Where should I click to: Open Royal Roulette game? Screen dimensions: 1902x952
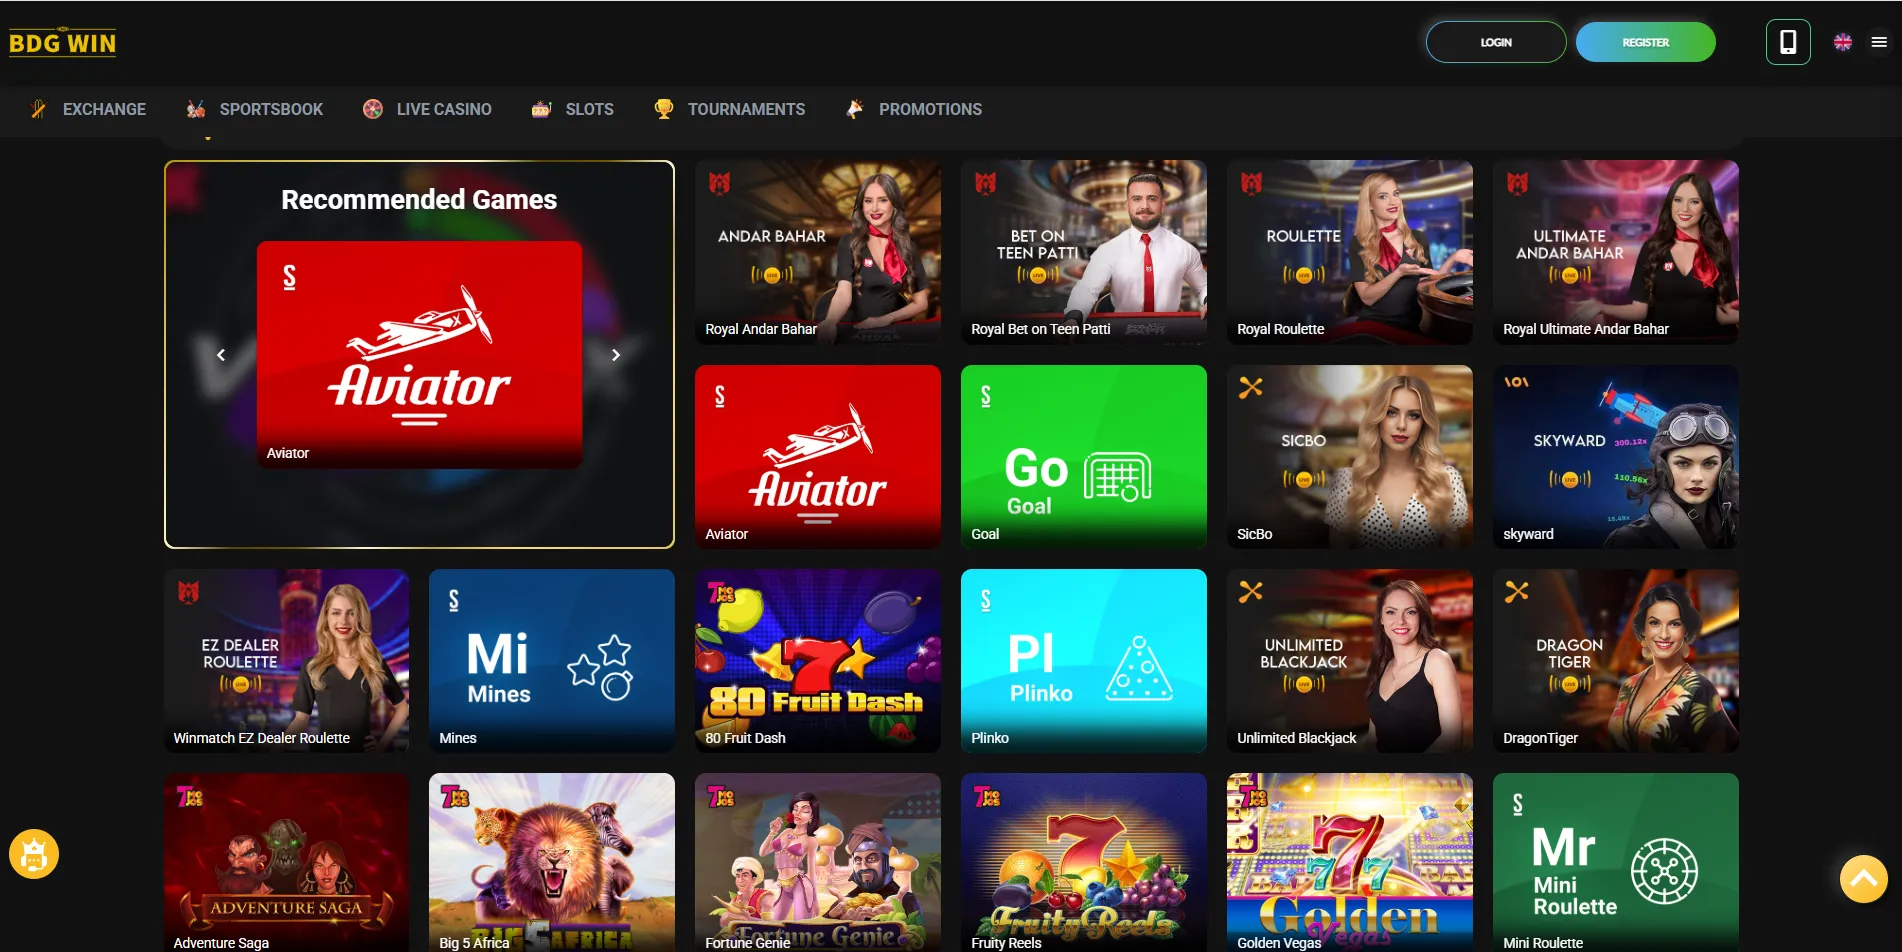click(x=1350, y=252)
